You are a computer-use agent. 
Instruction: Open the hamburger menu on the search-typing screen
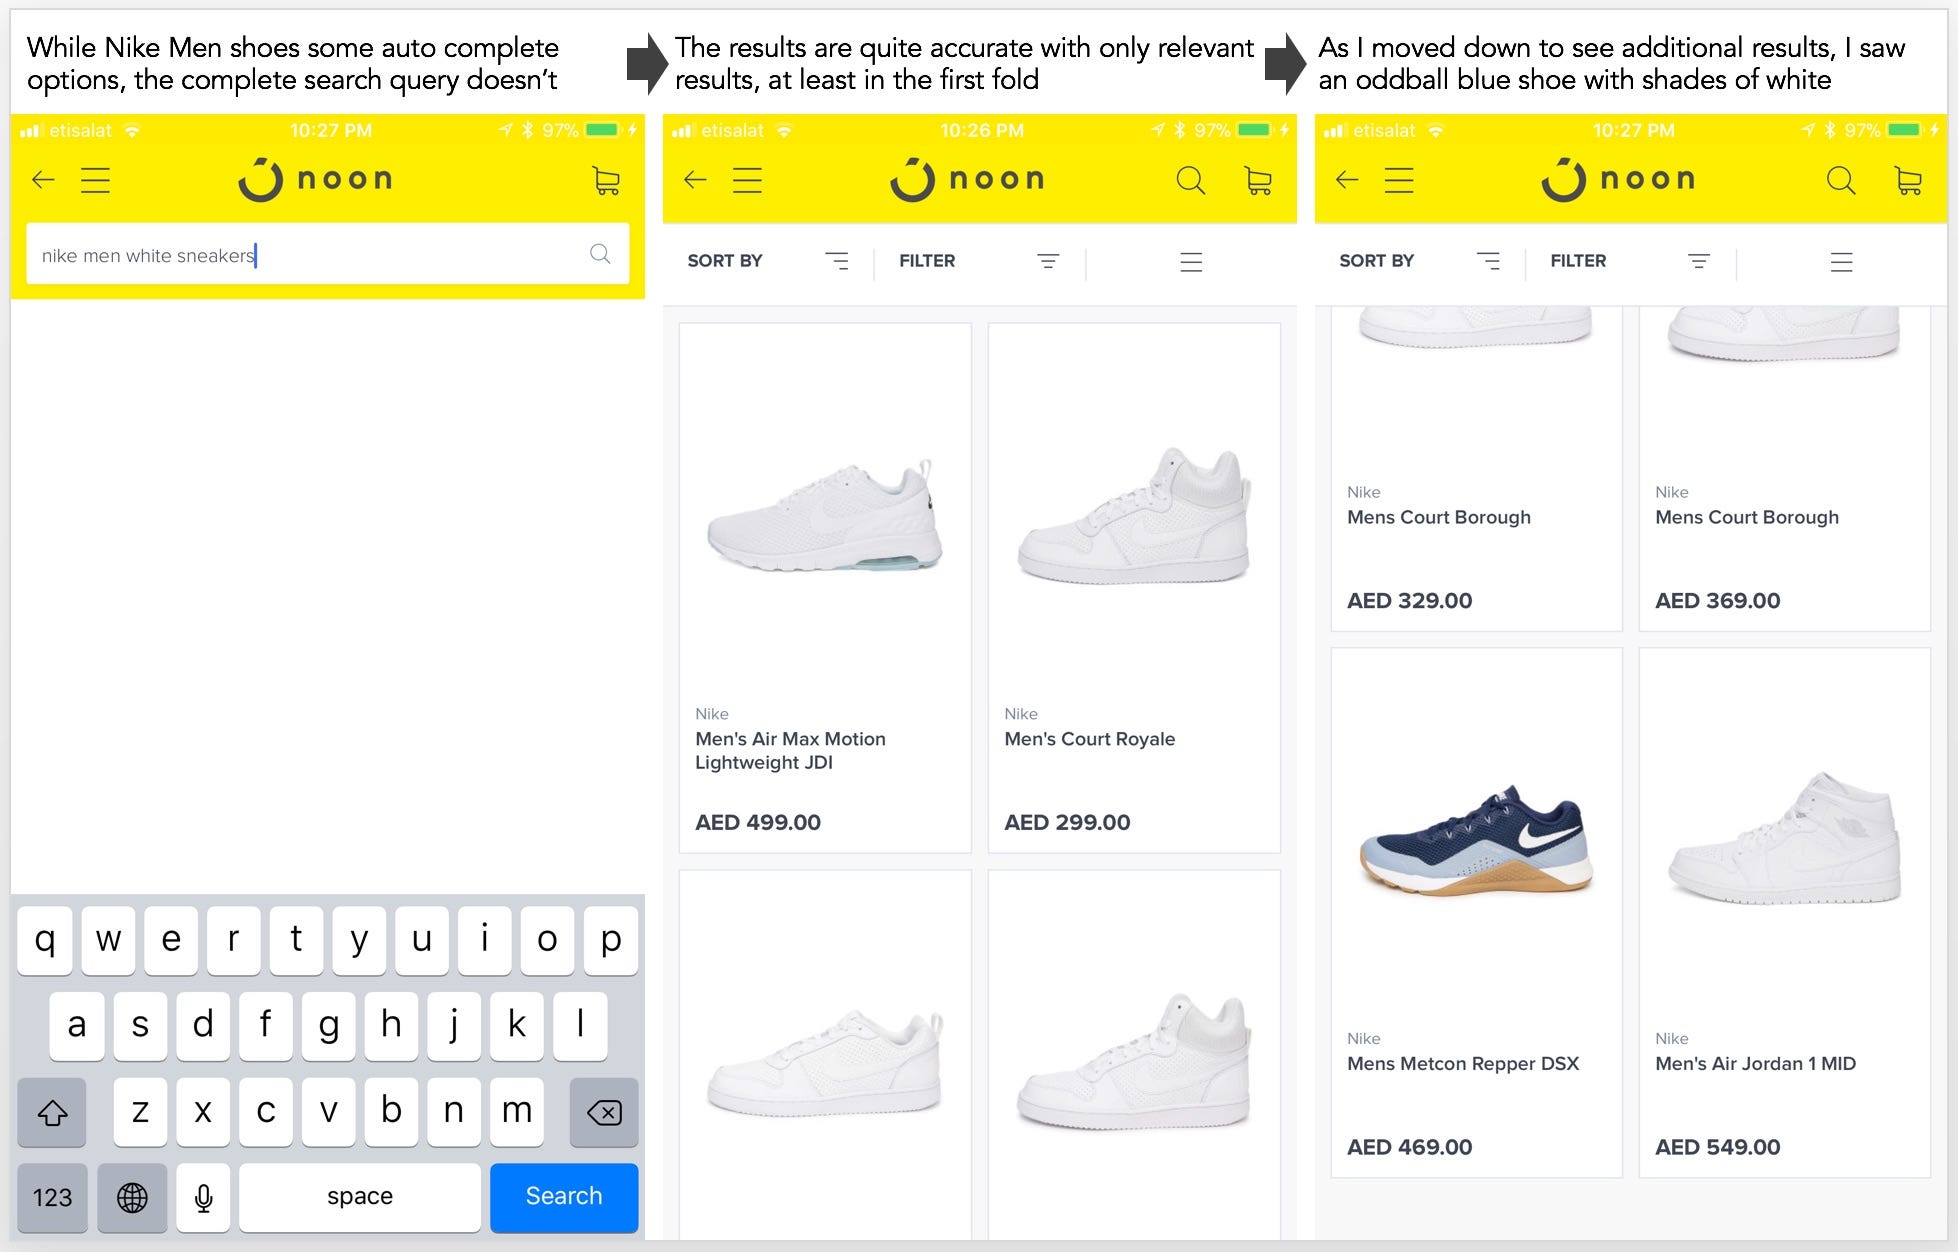[95, 180]
